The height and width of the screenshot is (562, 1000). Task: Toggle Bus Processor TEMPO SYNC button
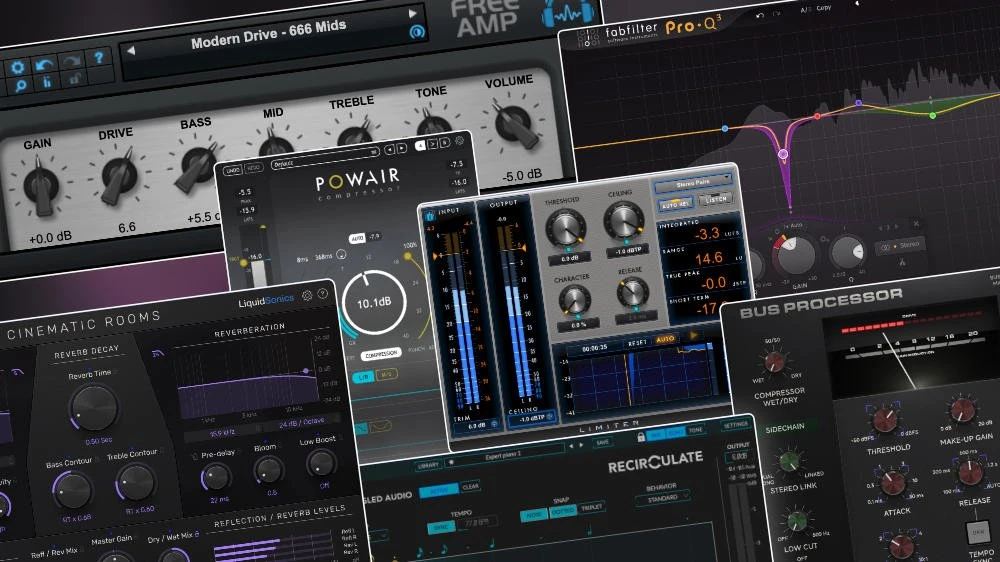pyautogui.click(x=977, y=532)
